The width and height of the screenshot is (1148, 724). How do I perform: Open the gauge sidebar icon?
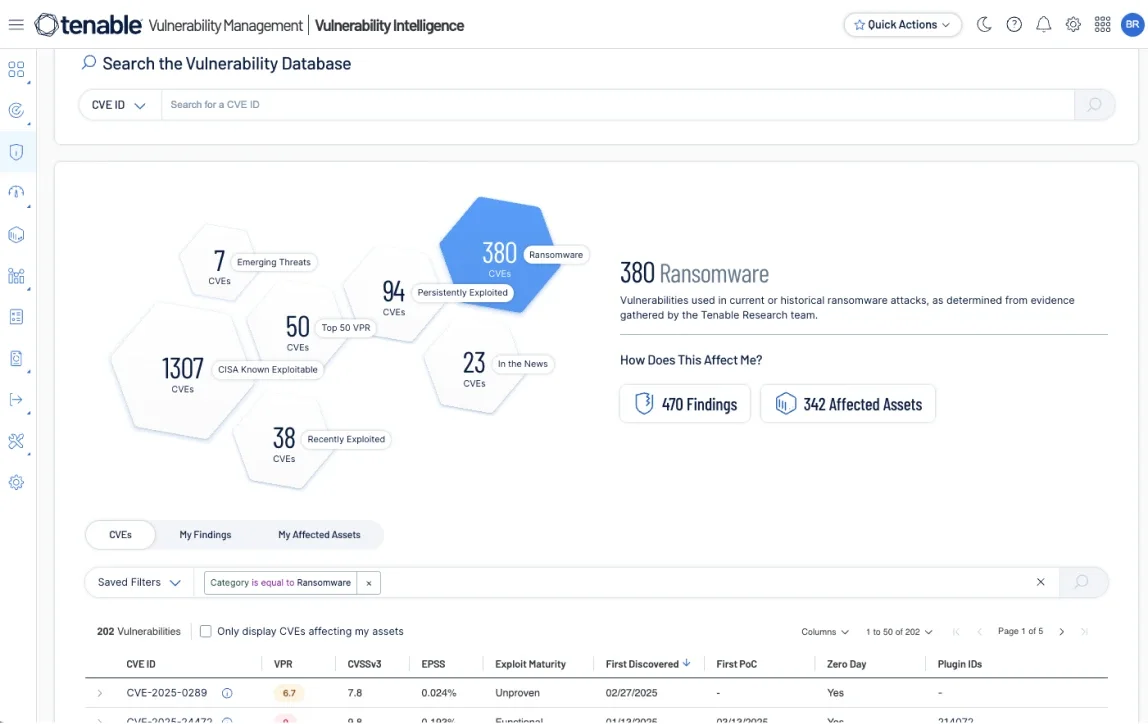(16, 193)
